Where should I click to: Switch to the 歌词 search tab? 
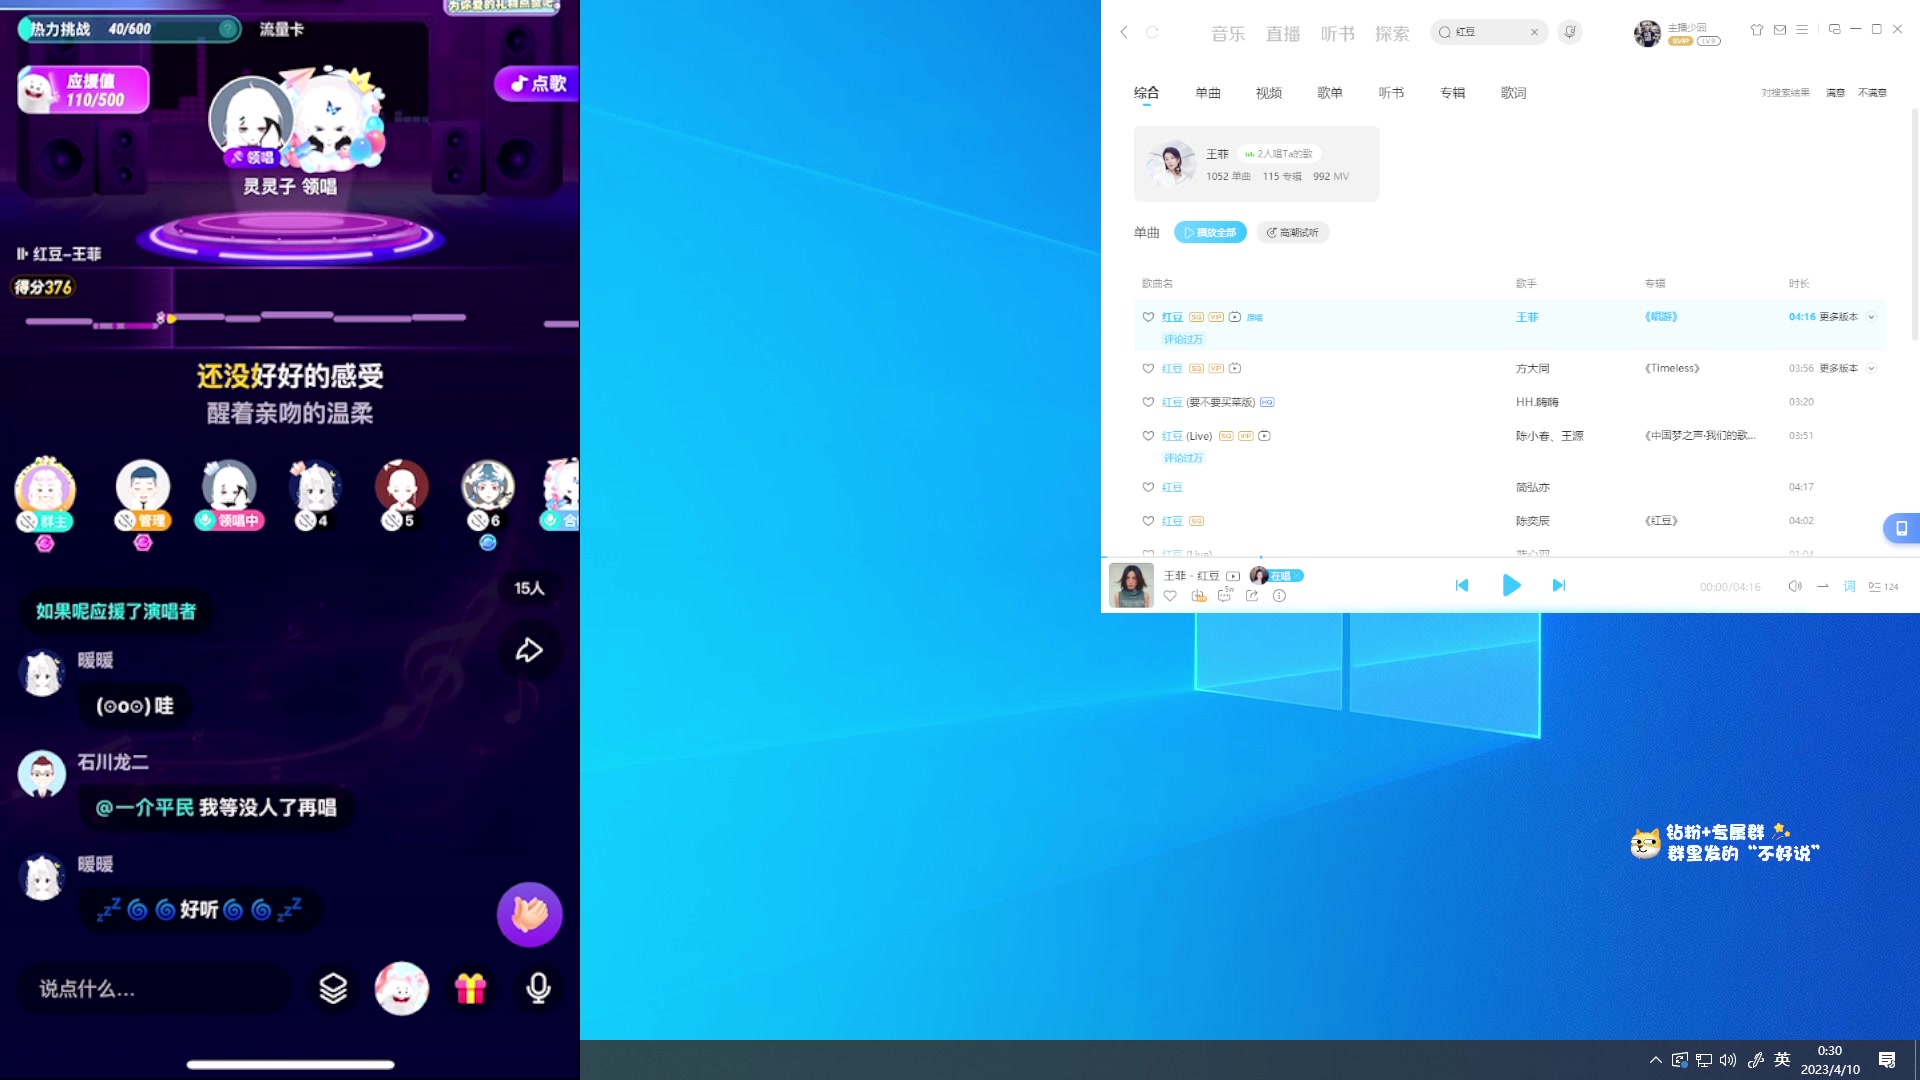coord(1513,93)
